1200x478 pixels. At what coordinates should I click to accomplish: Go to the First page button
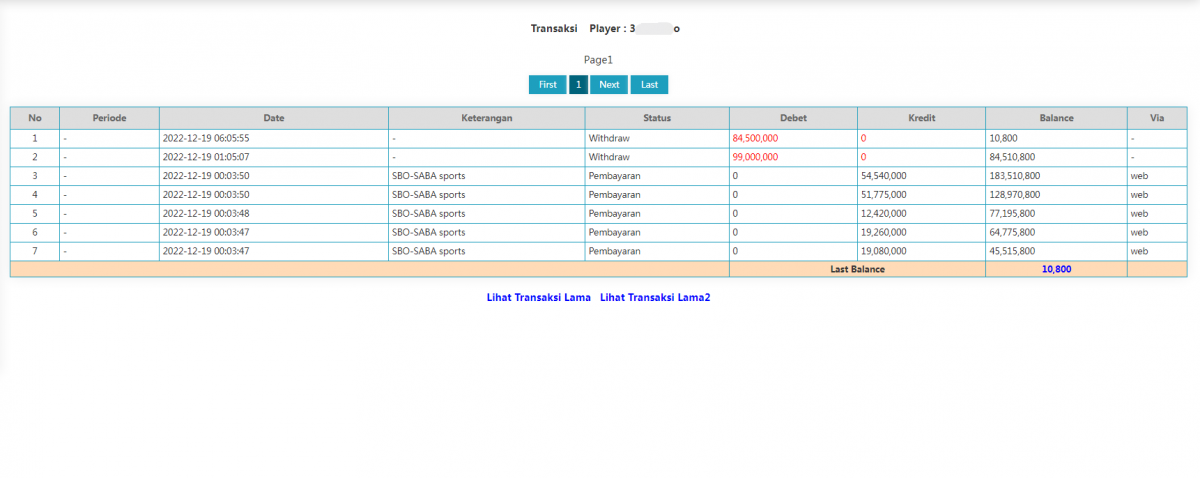[x=547, y=85]
